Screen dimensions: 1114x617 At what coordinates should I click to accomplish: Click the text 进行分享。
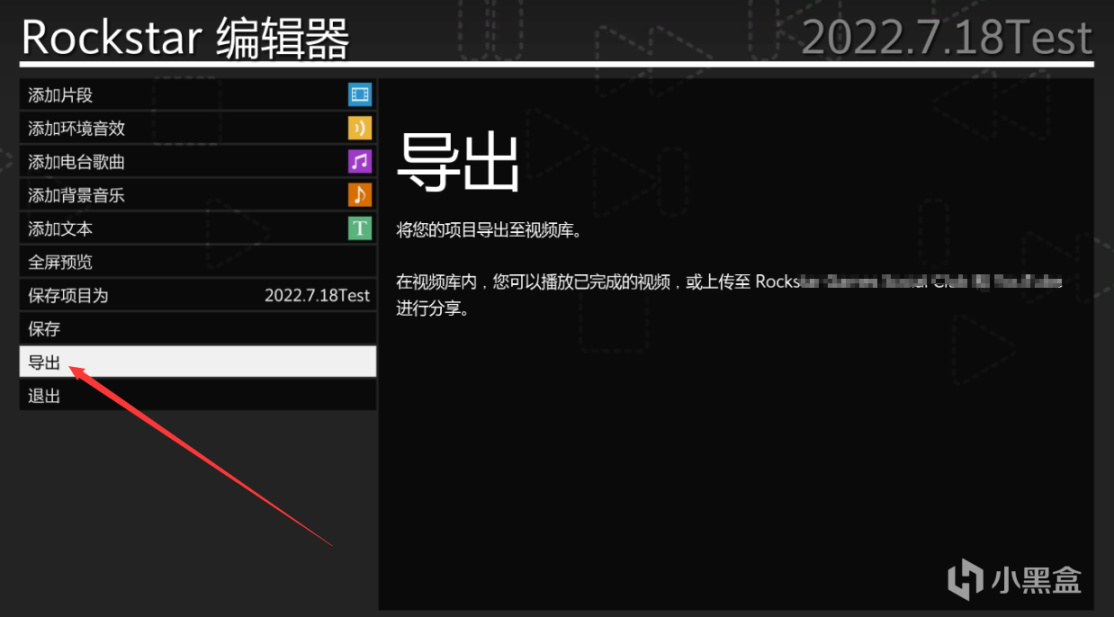(433, 310)
